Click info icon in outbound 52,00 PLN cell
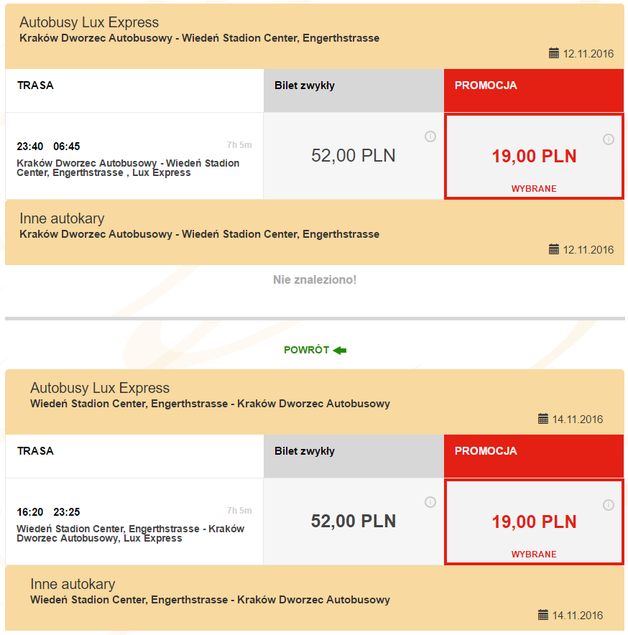Viewport: 628px width, 635px height. tap(430, 136)
